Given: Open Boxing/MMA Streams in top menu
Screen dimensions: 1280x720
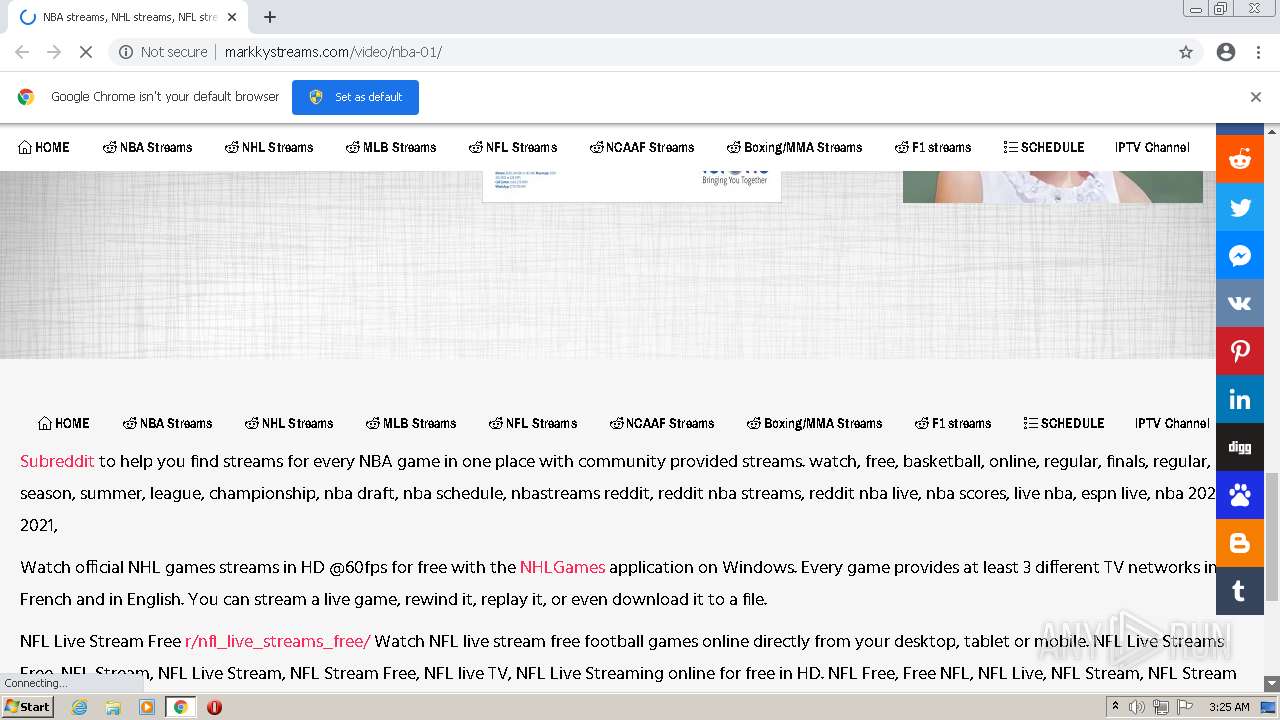Looking at the screenshot, I should click(795, 147).
